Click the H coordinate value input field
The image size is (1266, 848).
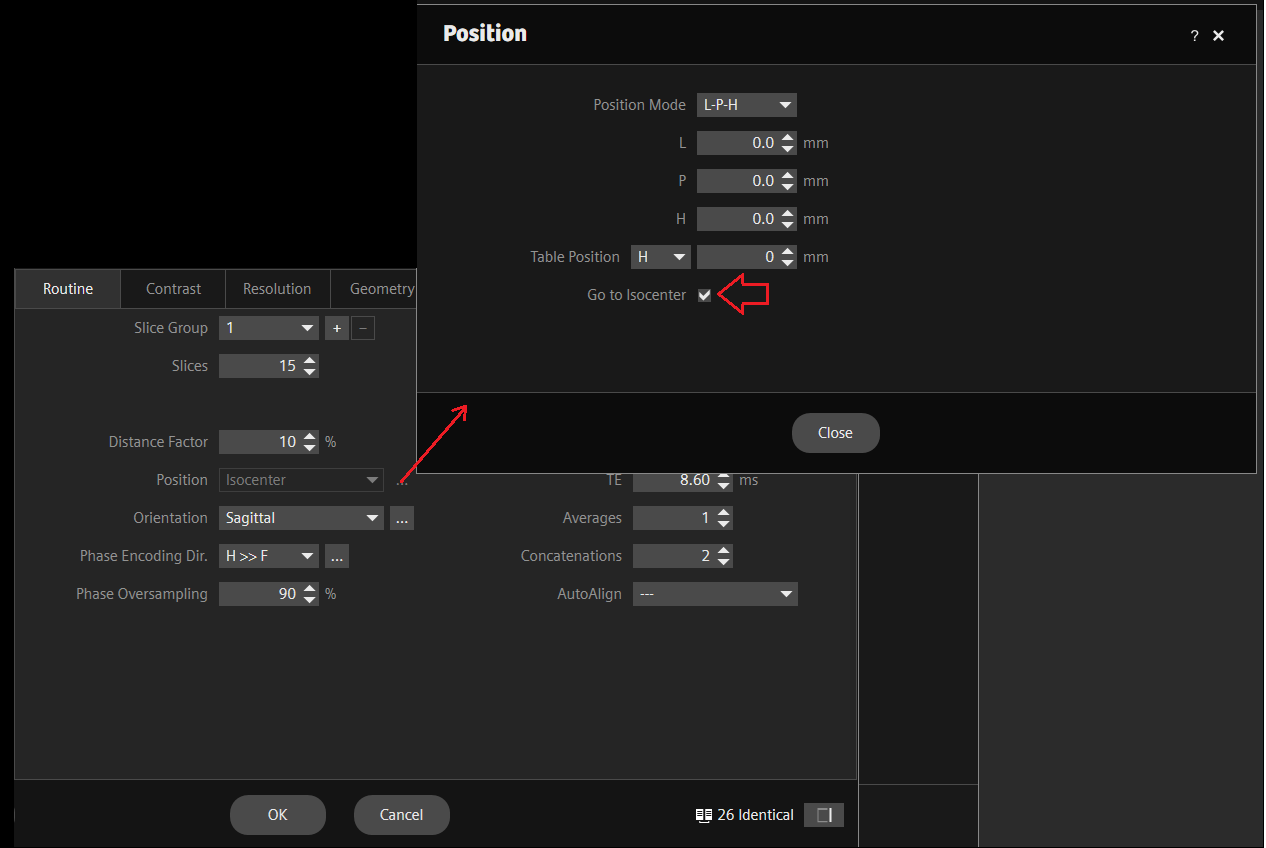point(737,219)
